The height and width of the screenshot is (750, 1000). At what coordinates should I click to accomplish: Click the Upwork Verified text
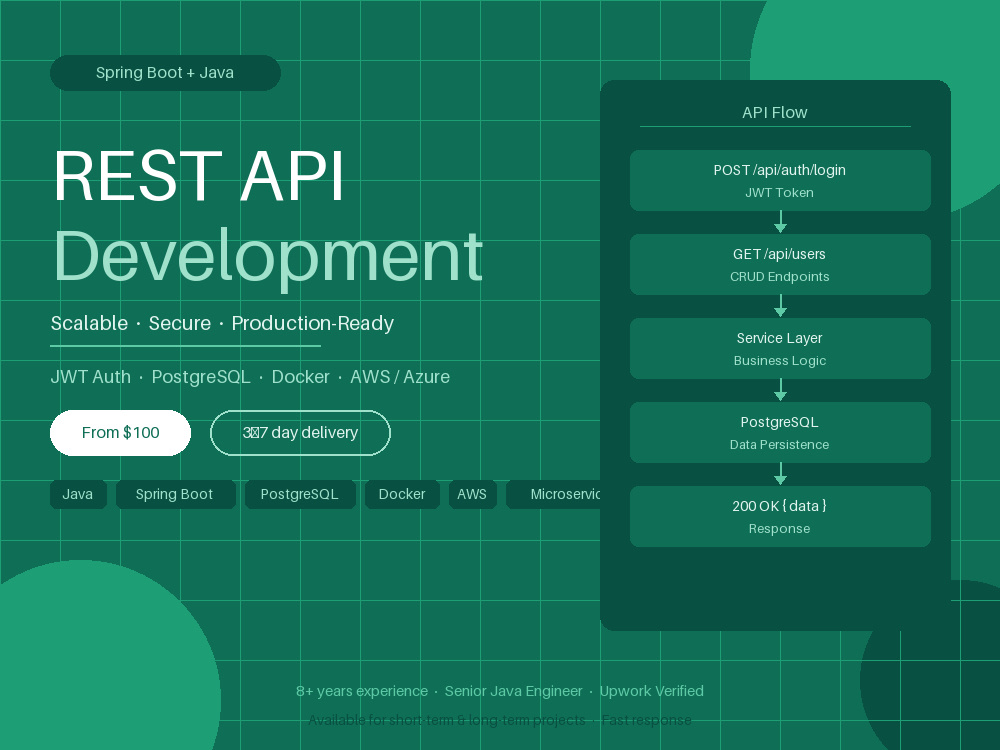click(x=652, y=691)
